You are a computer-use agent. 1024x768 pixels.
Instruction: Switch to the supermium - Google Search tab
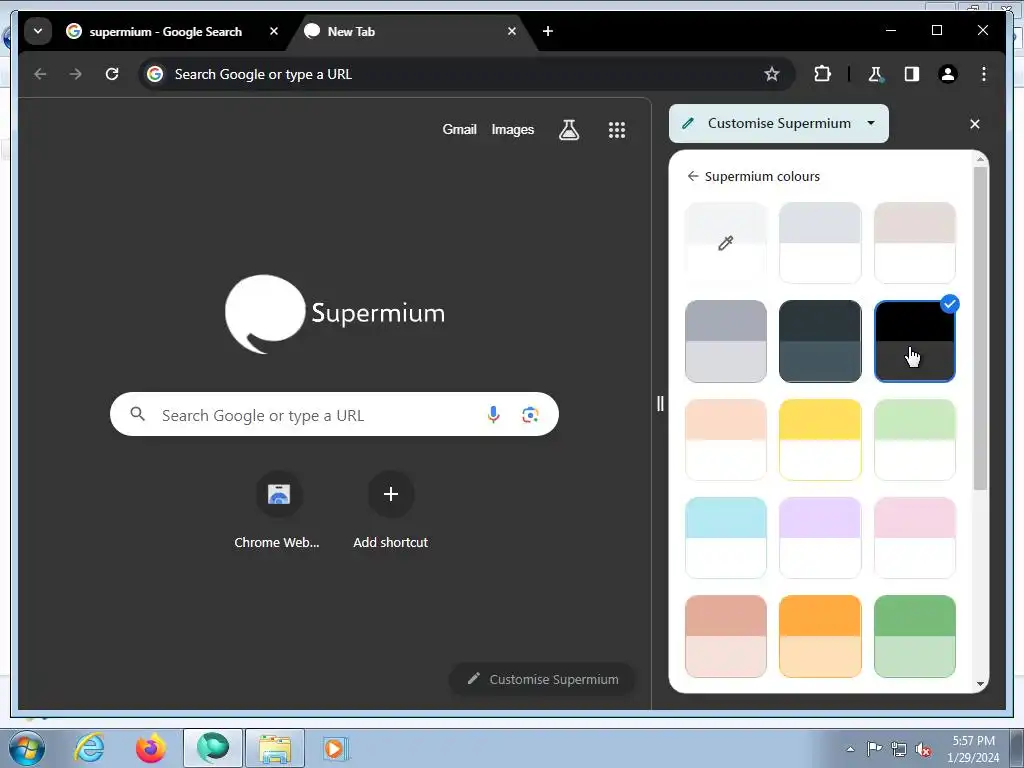tap(164, 31)
